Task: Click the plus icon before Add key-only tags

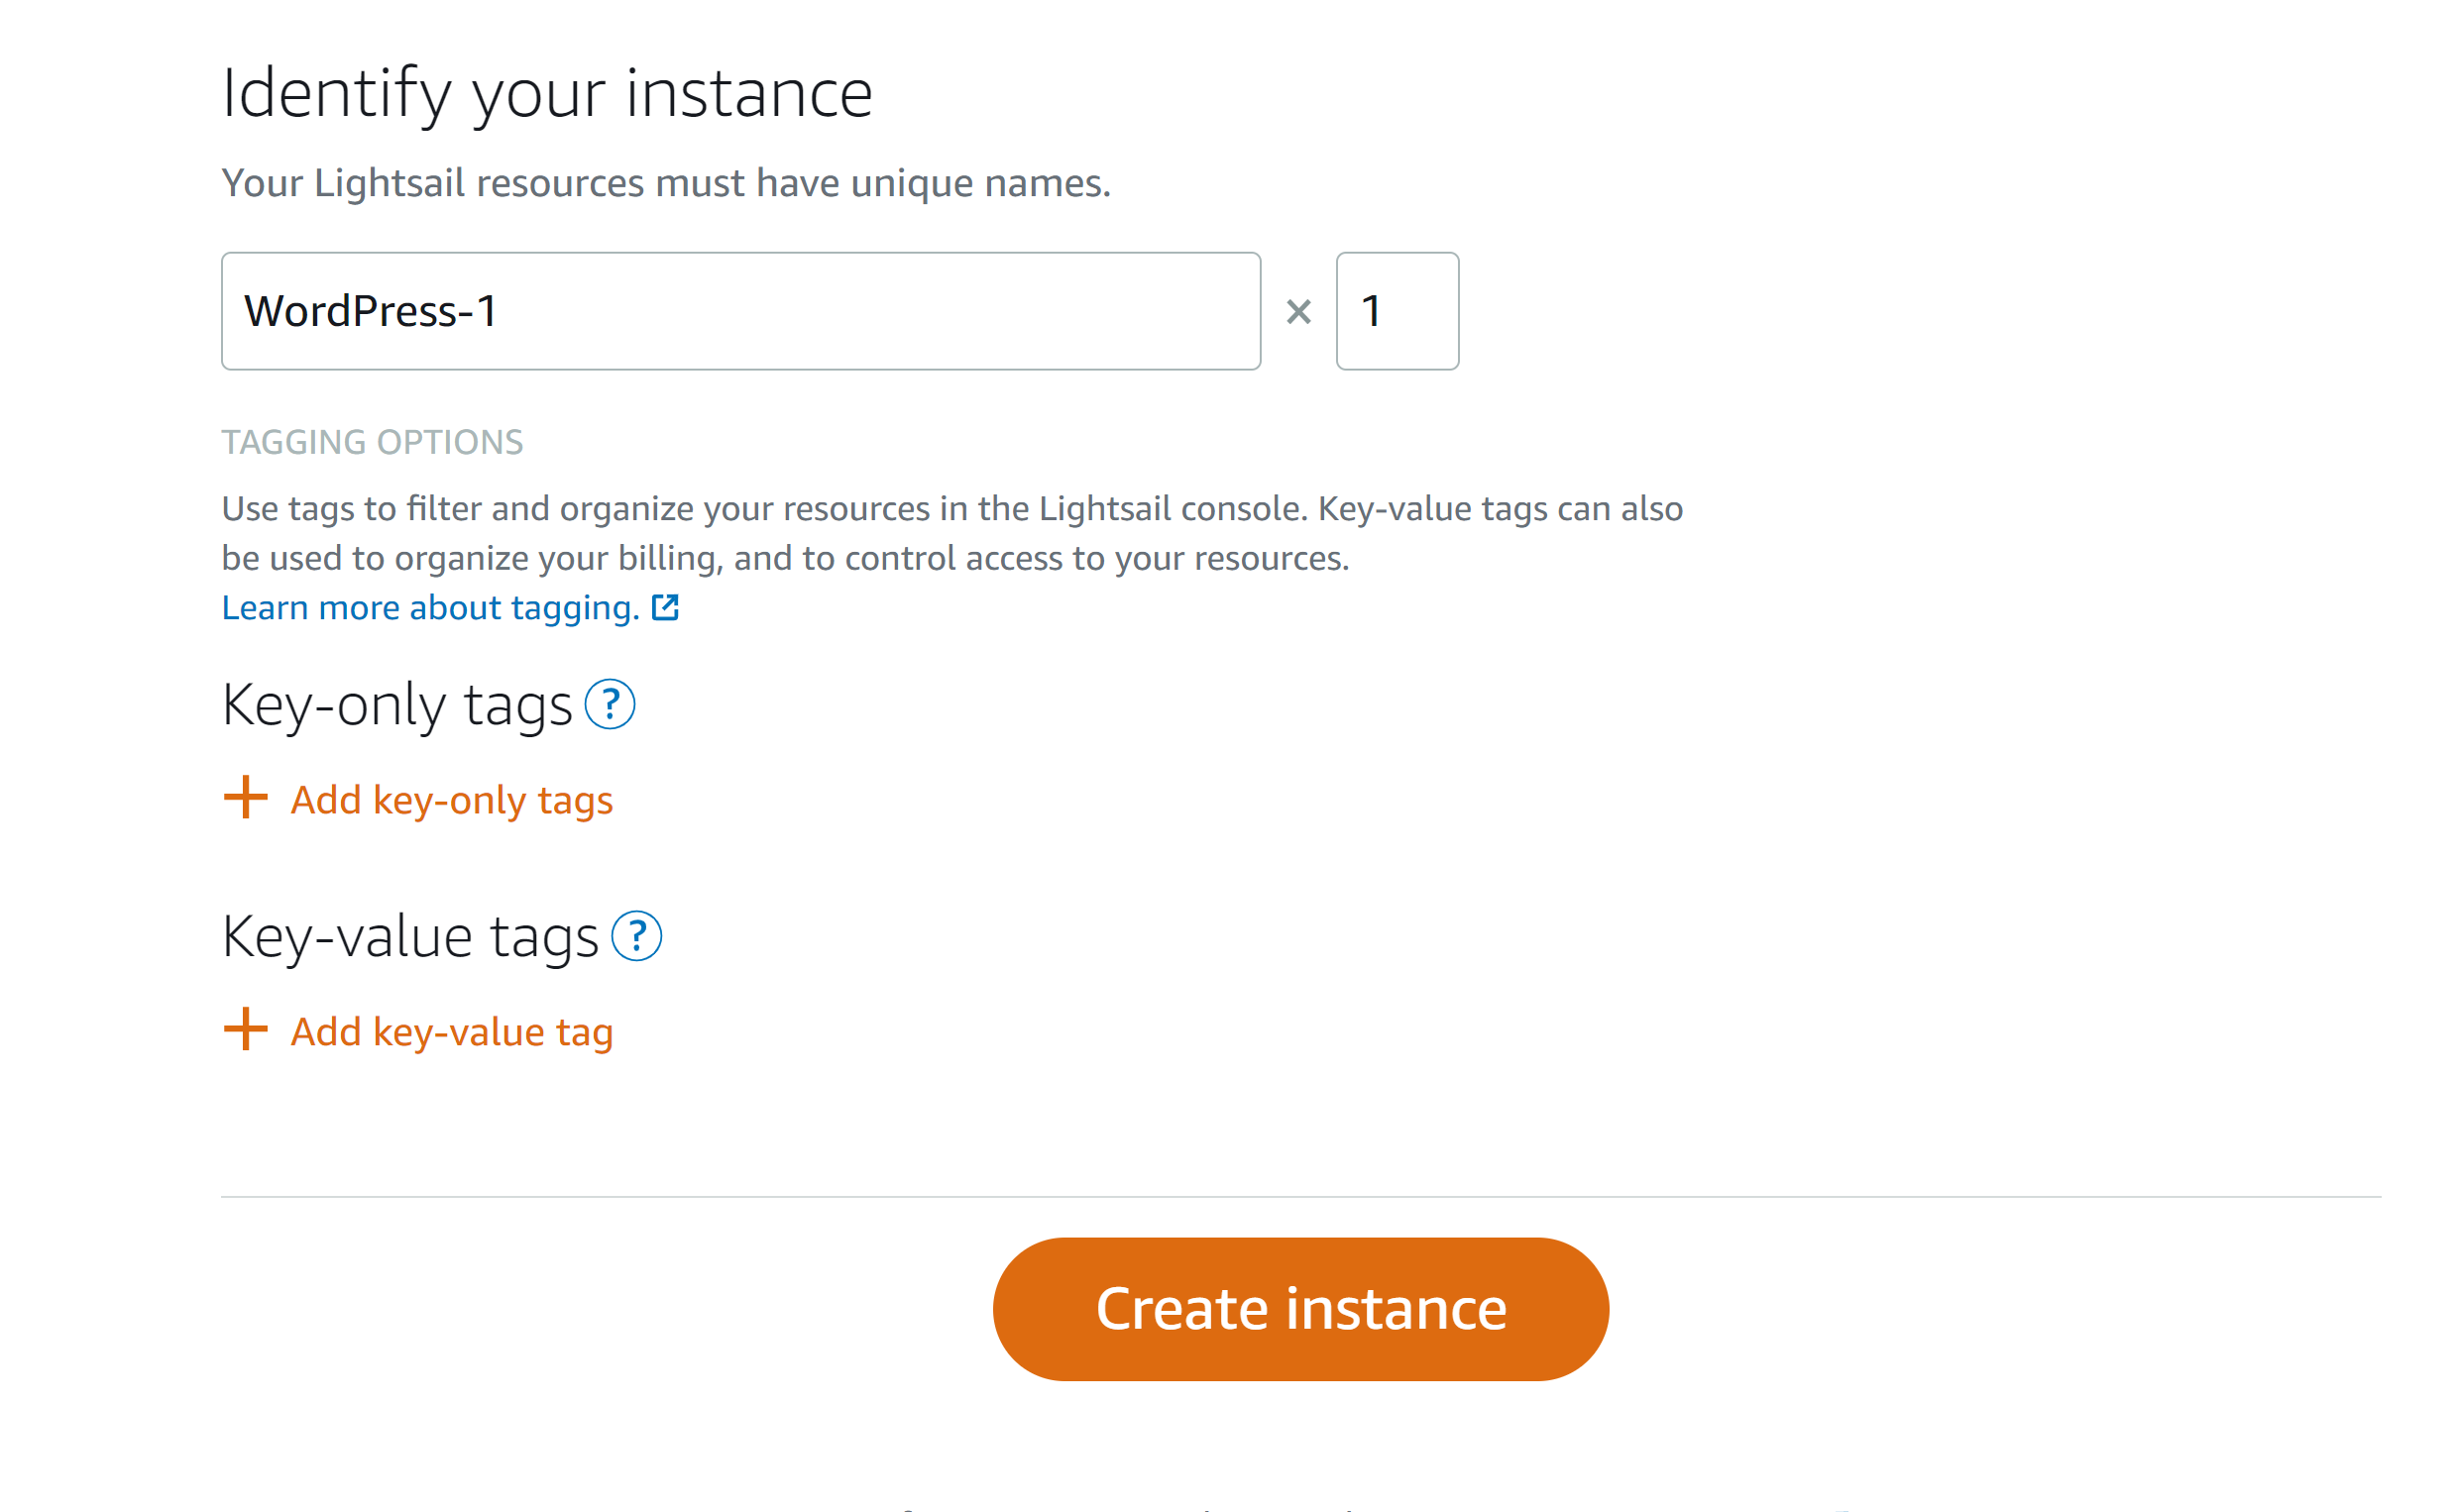Action: (245, 800)
